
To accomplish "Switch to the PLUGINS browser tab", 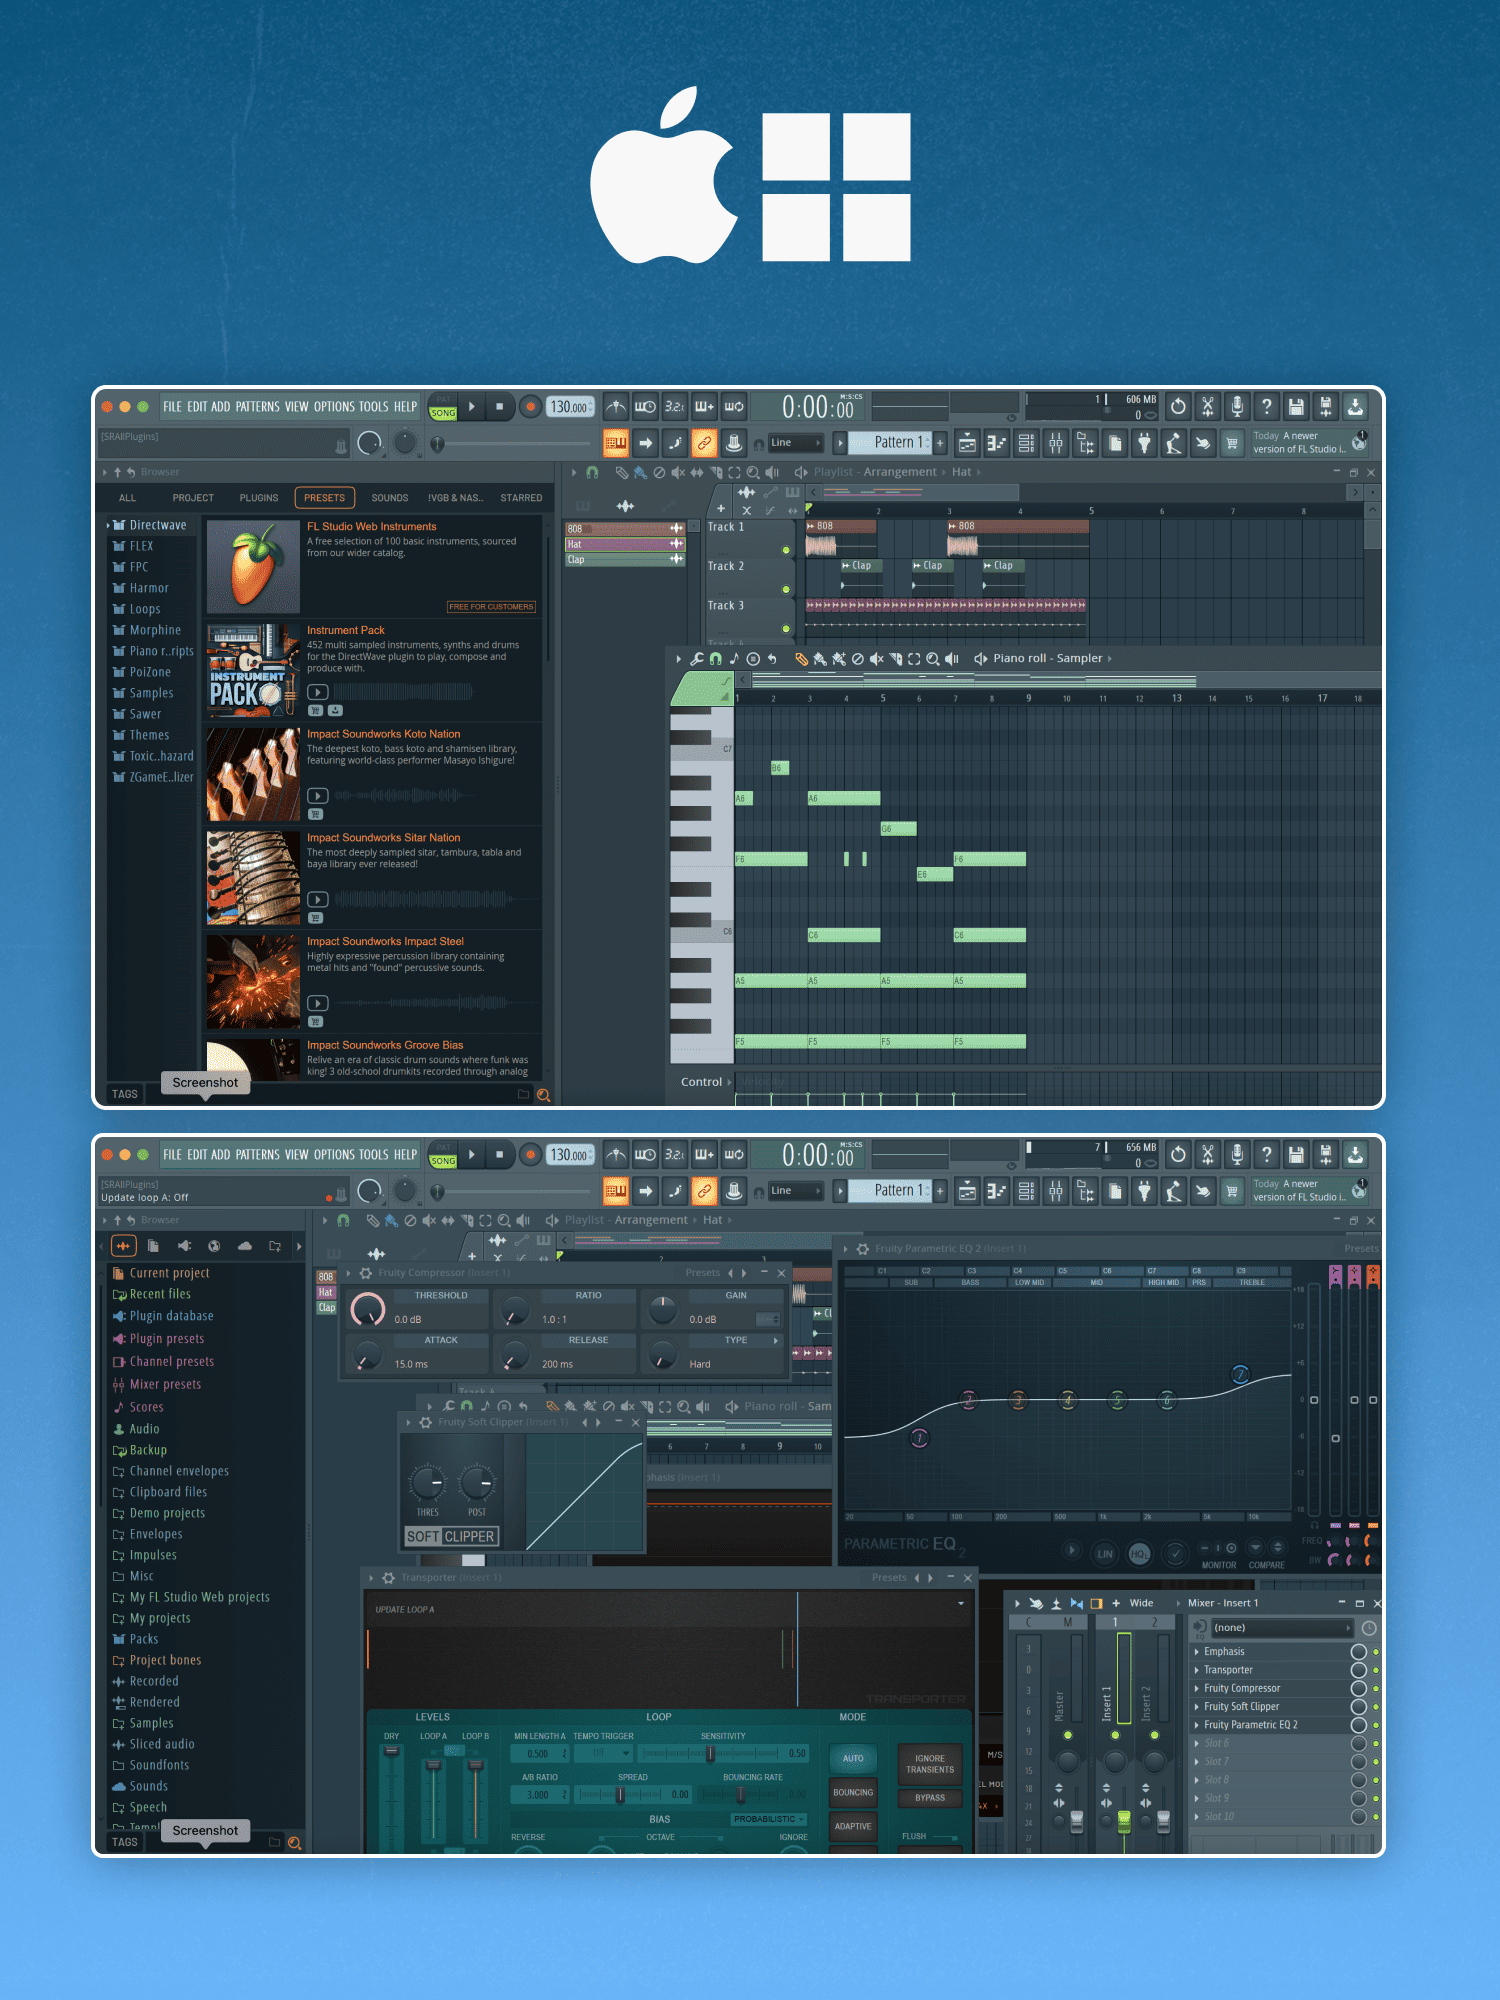I will [x=259, y=498].
